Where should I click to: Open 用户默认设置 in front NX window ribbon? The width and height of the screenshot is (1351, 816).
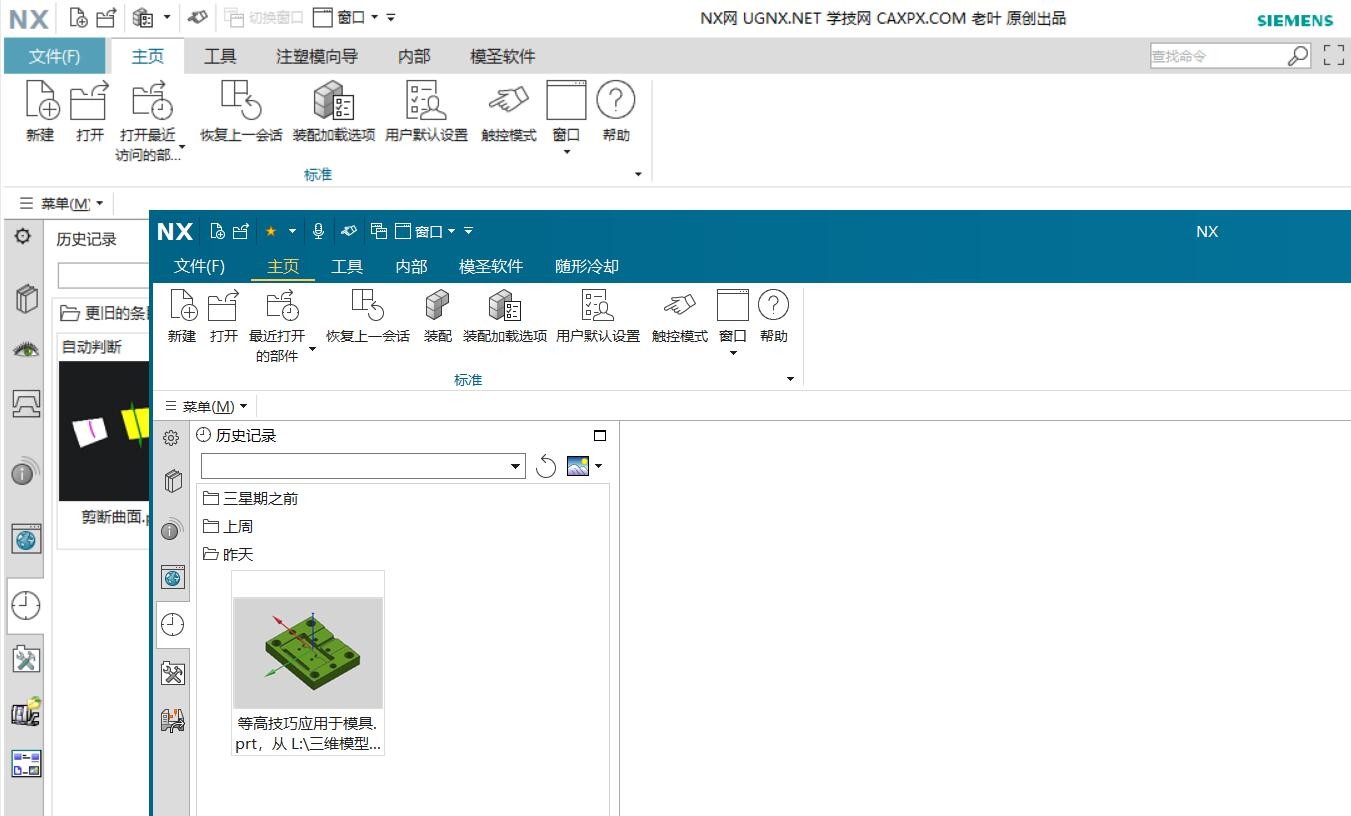click(598, 316)
